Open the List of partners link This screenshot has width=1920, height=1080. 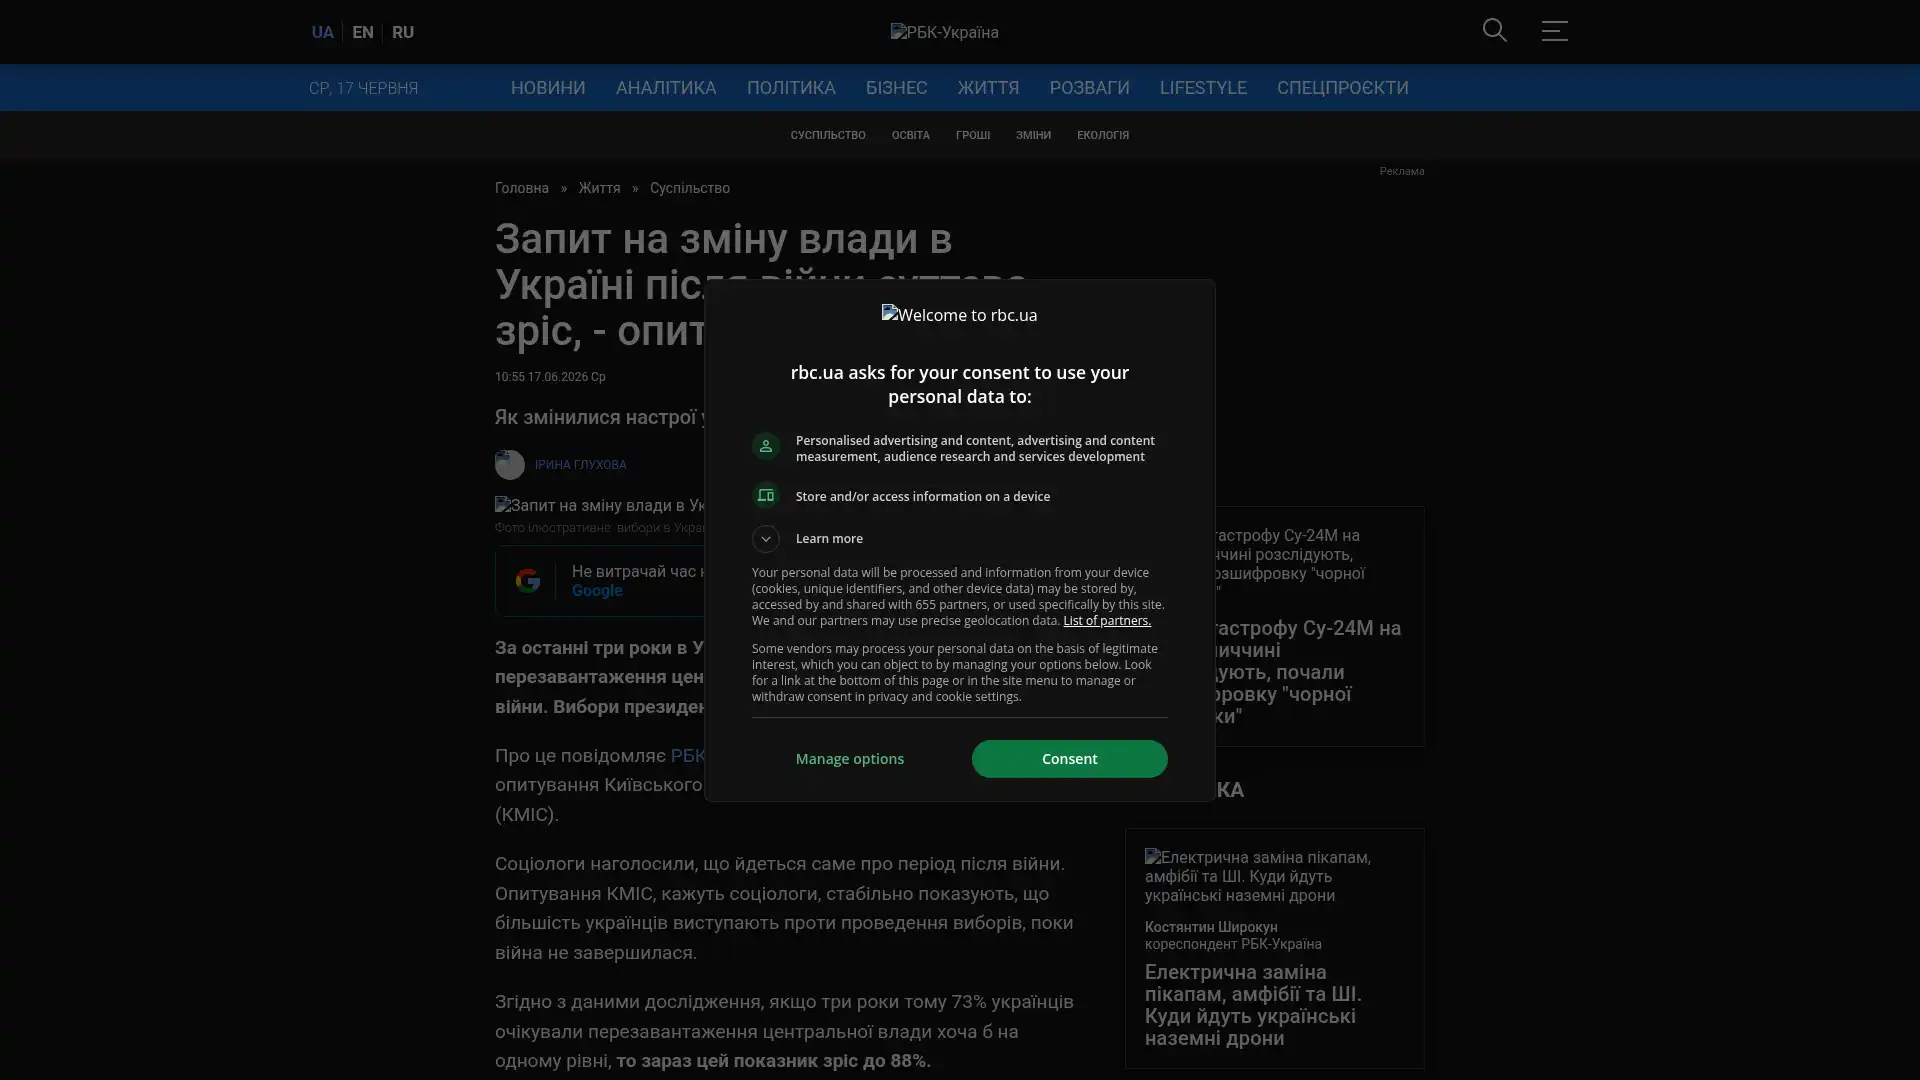(x=1106, y=621)
